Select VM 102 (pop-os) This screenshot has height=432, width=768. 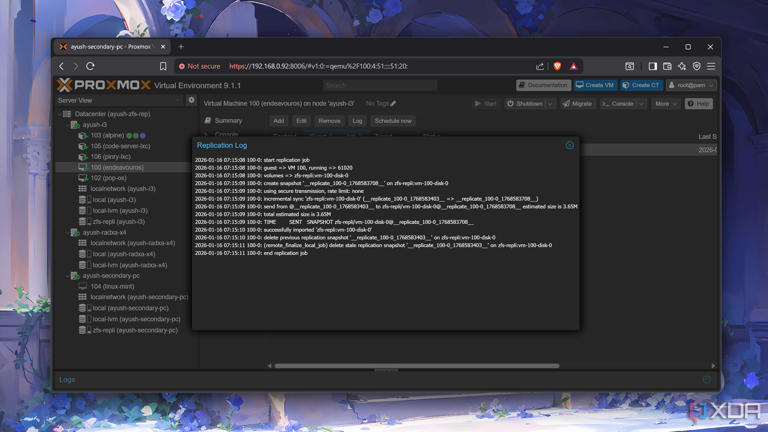[x=108, y=178]
